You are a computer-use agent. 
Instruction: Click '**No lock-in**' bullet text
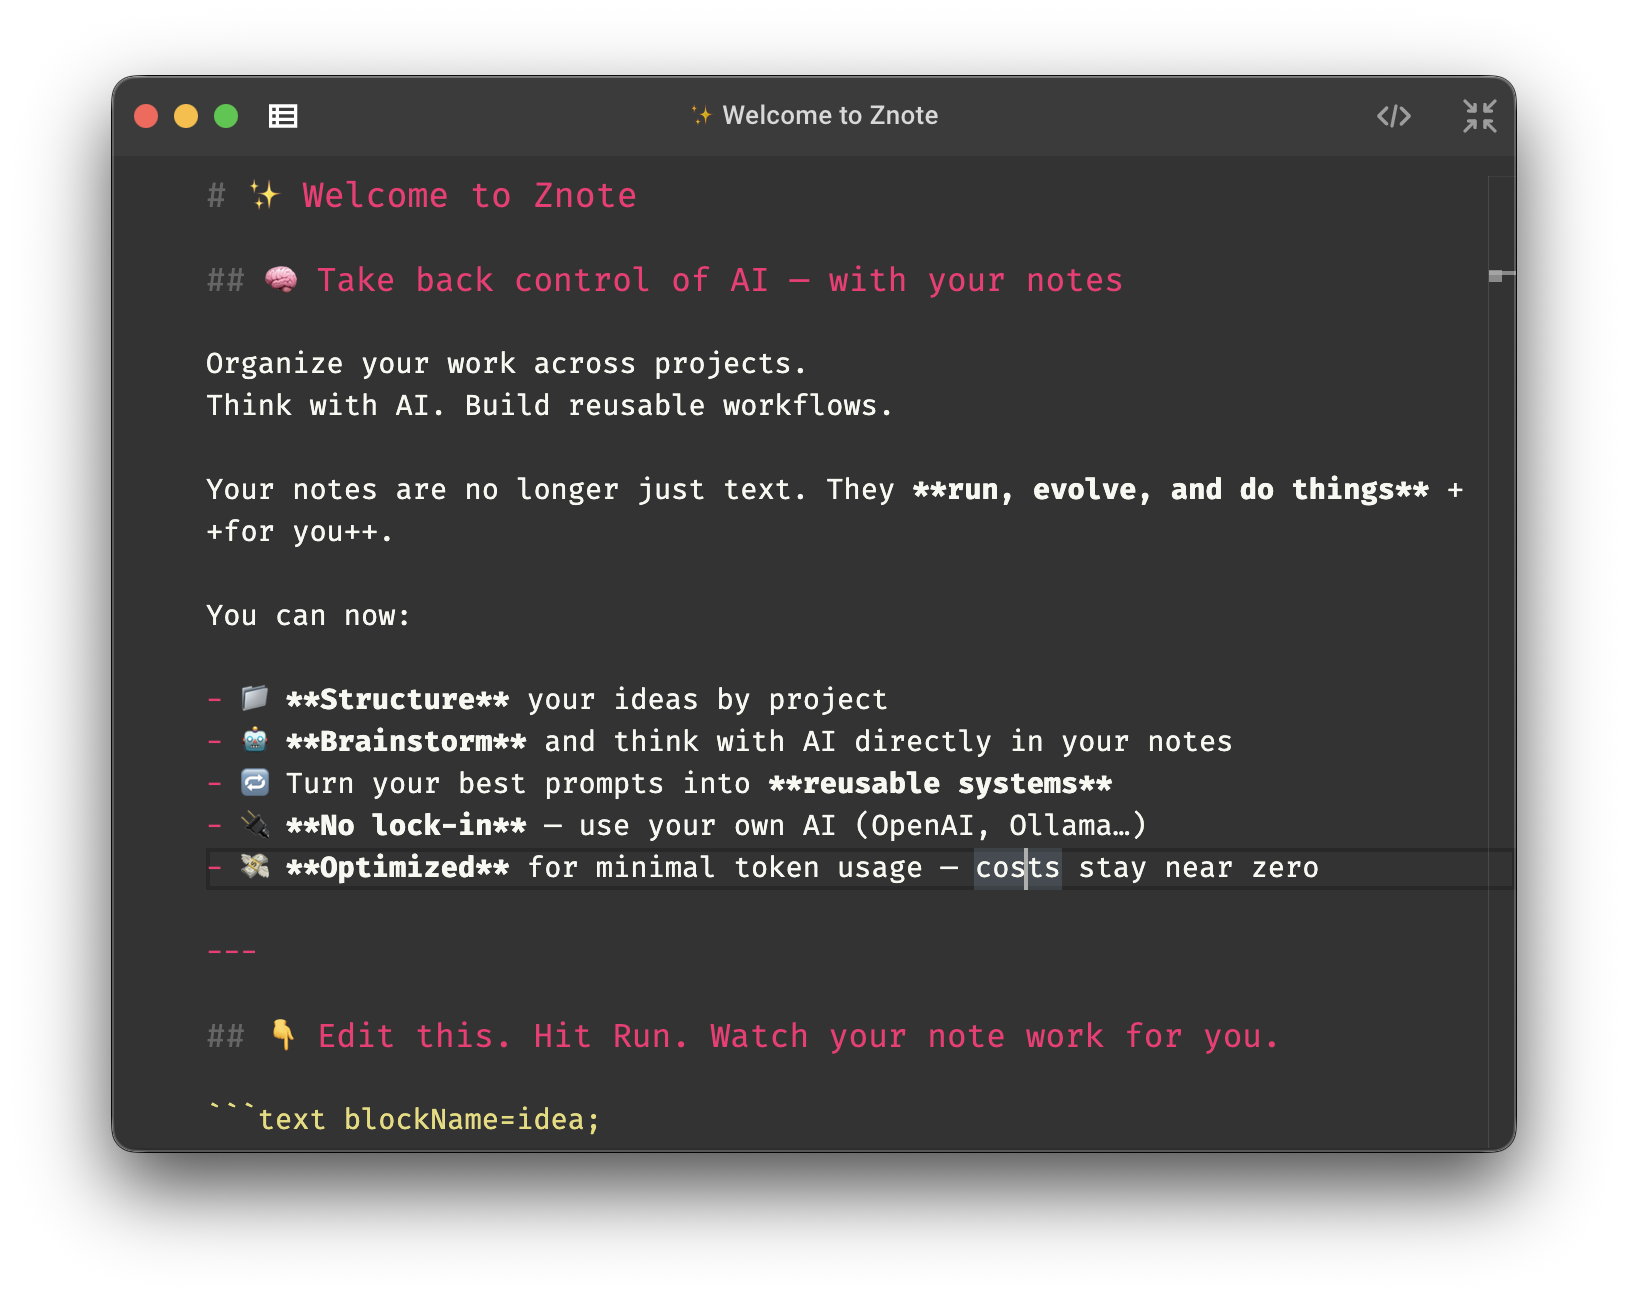pos(406,825)
